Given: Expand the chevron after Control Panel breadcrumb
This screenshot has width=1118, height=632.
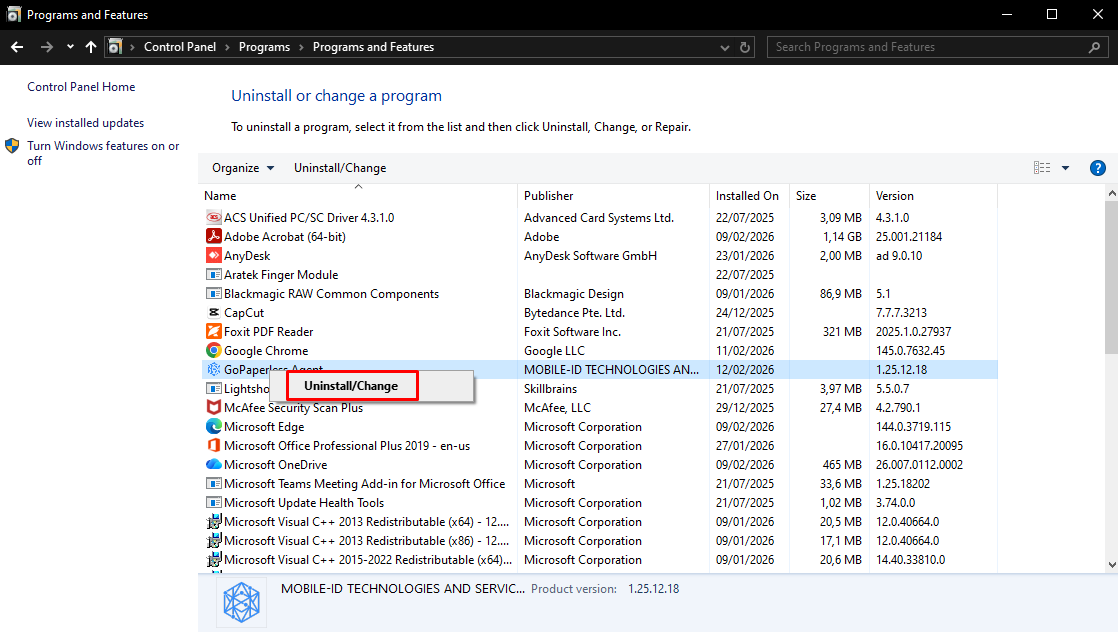Looking at the screenshot, I should point(227,47).
